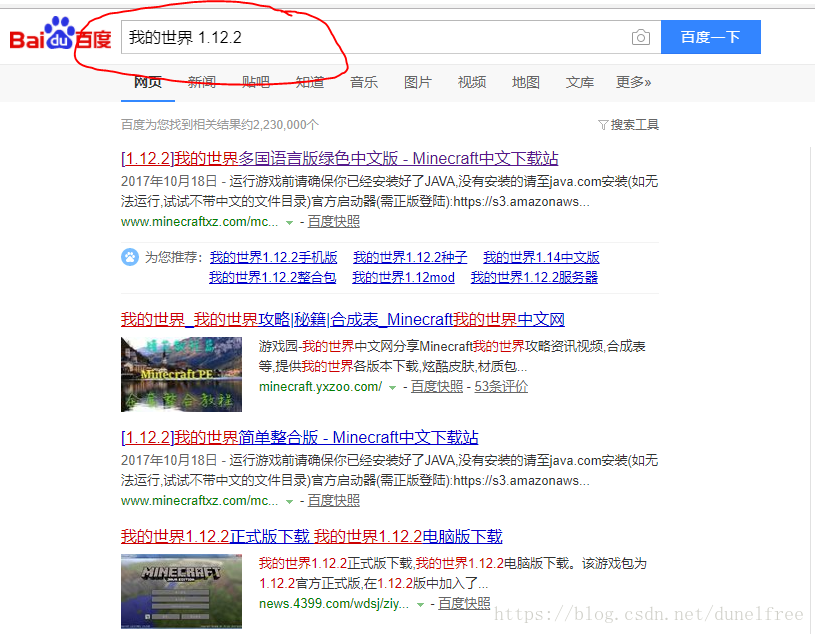Screen dimensions: 815x634
Task: Click the search tools filter icon
Action: pyautogui.click(x=602, y=125)
